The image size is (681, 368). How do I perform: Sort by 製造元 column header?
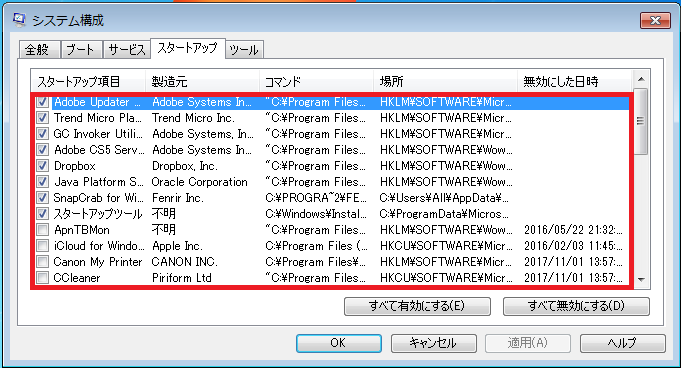(x=202, y=81)
